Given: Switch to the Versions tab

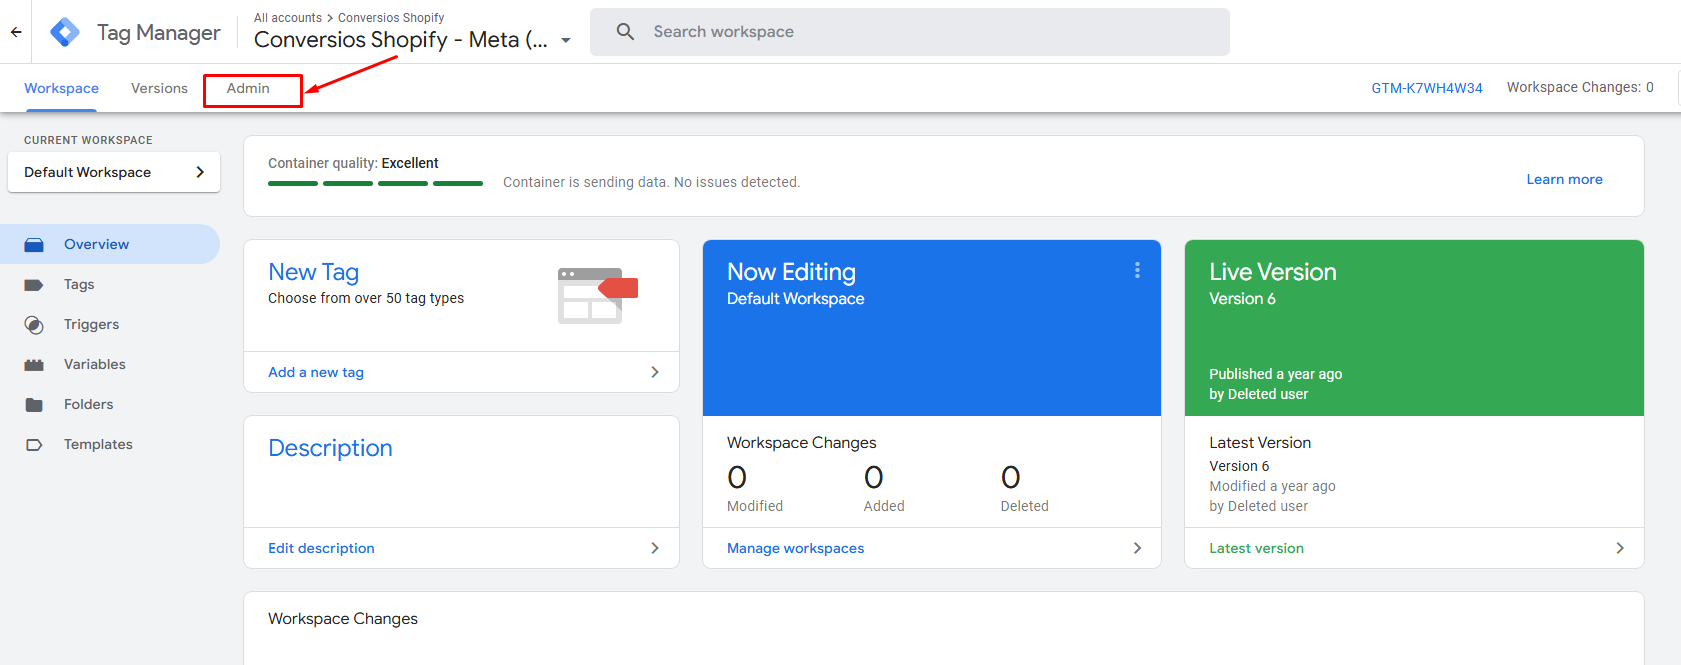Looking at the screenshot, I should [x=159, y=88].
